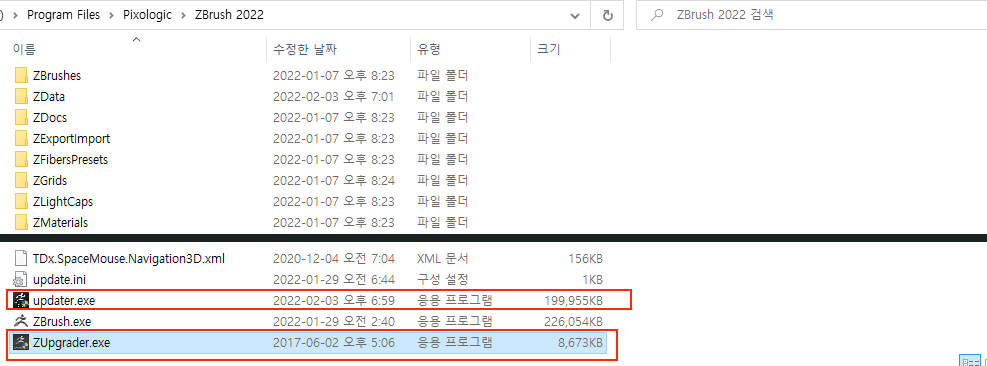Click ZBrush.exe date 2022-01-29 오전 2:40
Viewport: 987px width, 366px height.
tap(334, 321)
